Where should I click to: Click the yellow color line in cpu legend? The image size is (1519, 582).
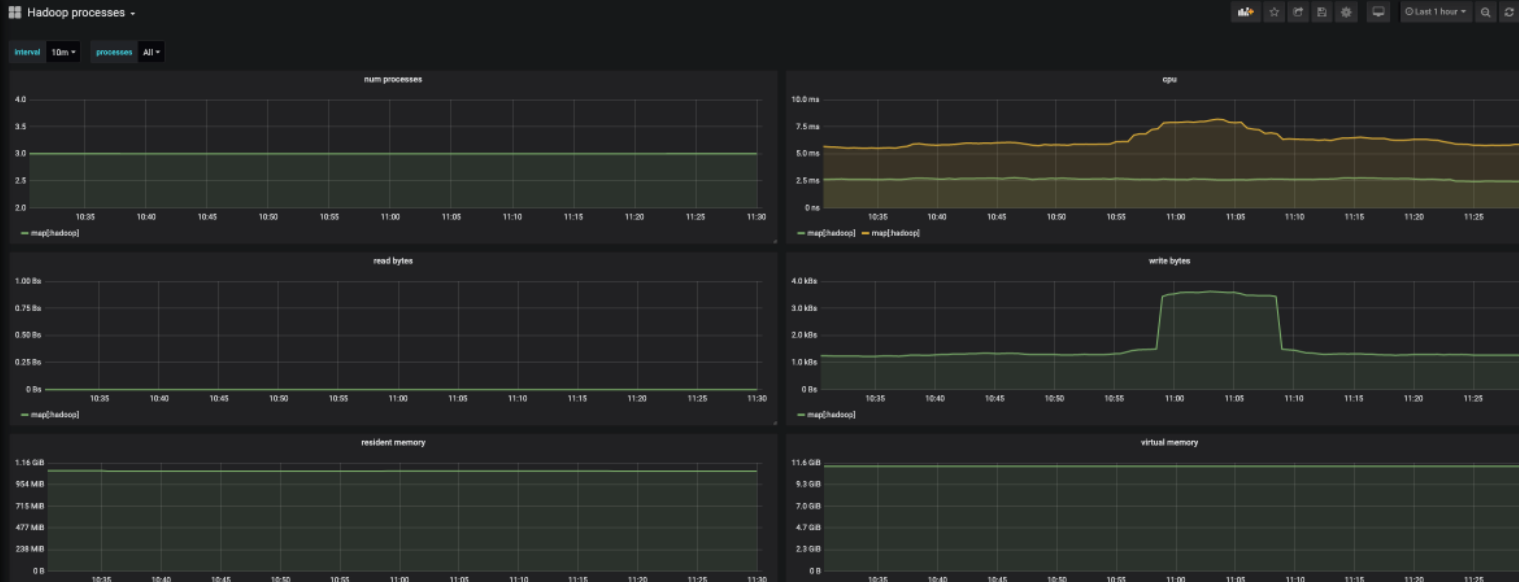pos(865,233)
